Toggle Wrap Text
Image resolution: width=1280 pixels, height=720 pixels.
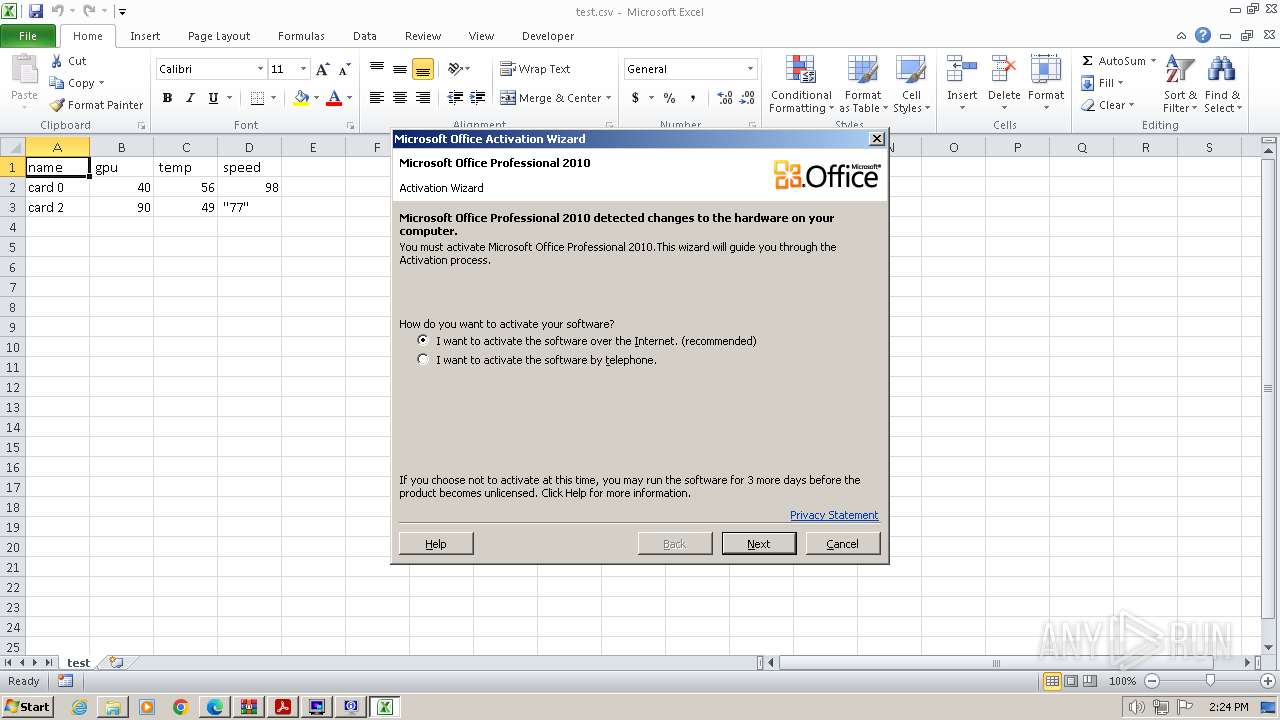pos(536,69)
